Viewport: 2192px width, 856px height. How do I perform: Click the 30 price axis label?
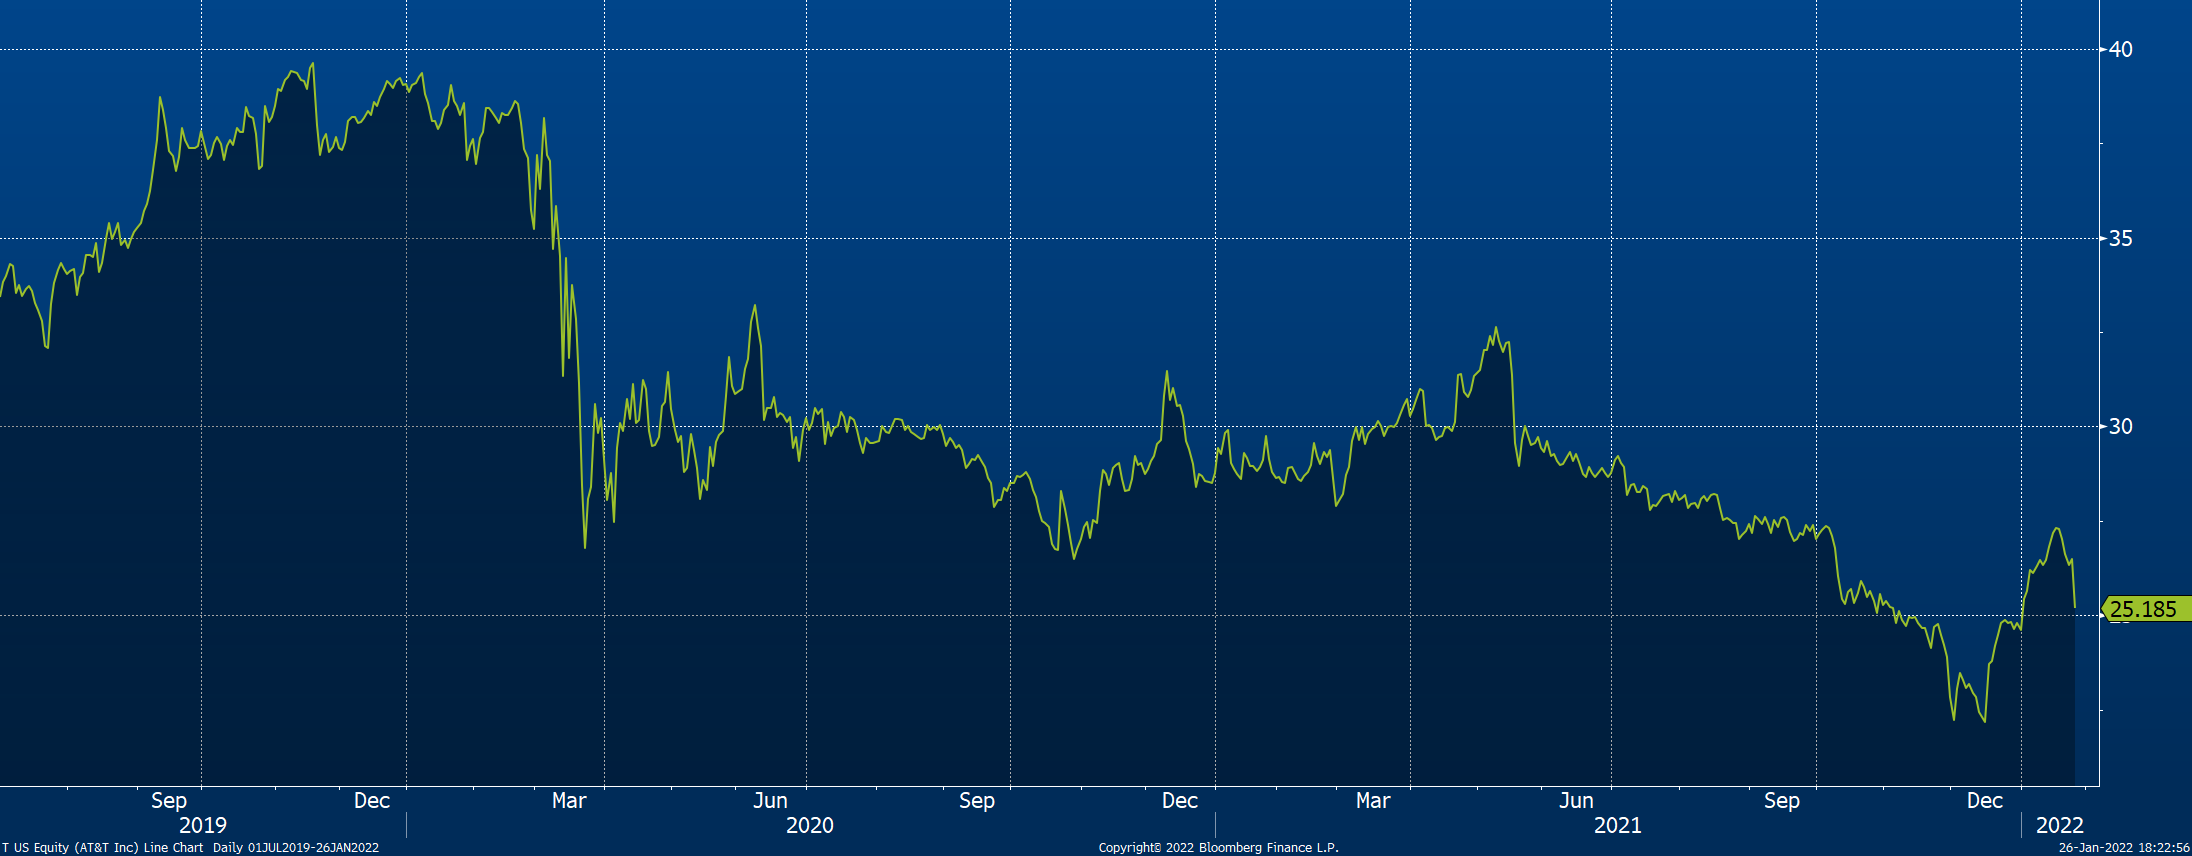[2120, 426]
